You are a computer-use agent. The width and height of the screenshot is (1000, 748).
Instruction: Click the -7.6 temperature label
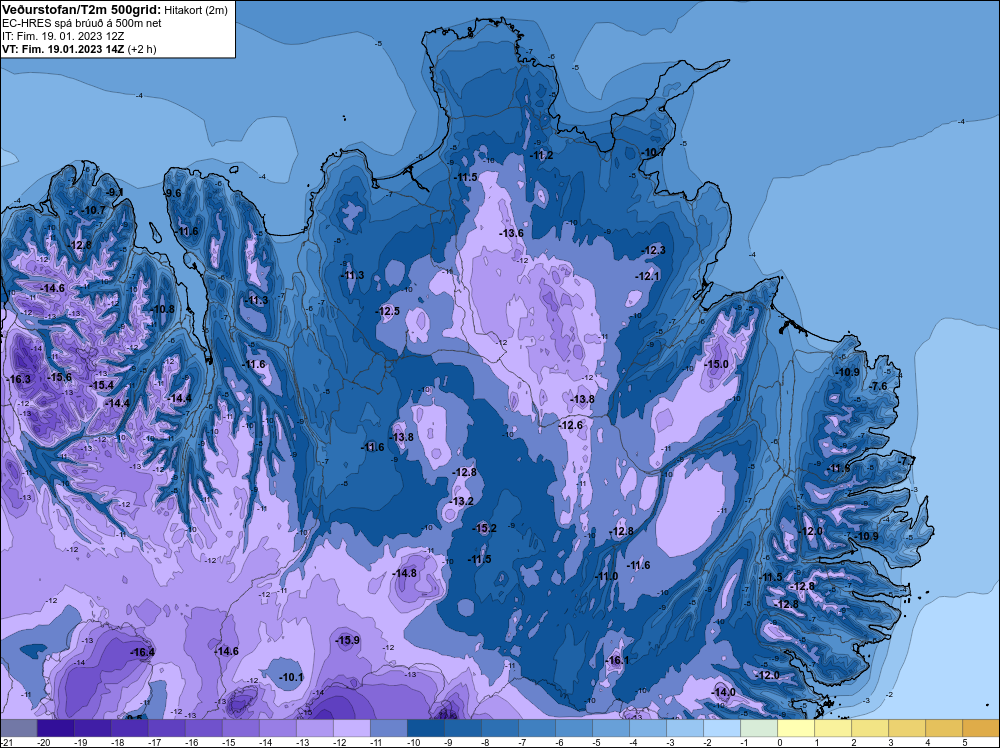[x=879, y=386]
